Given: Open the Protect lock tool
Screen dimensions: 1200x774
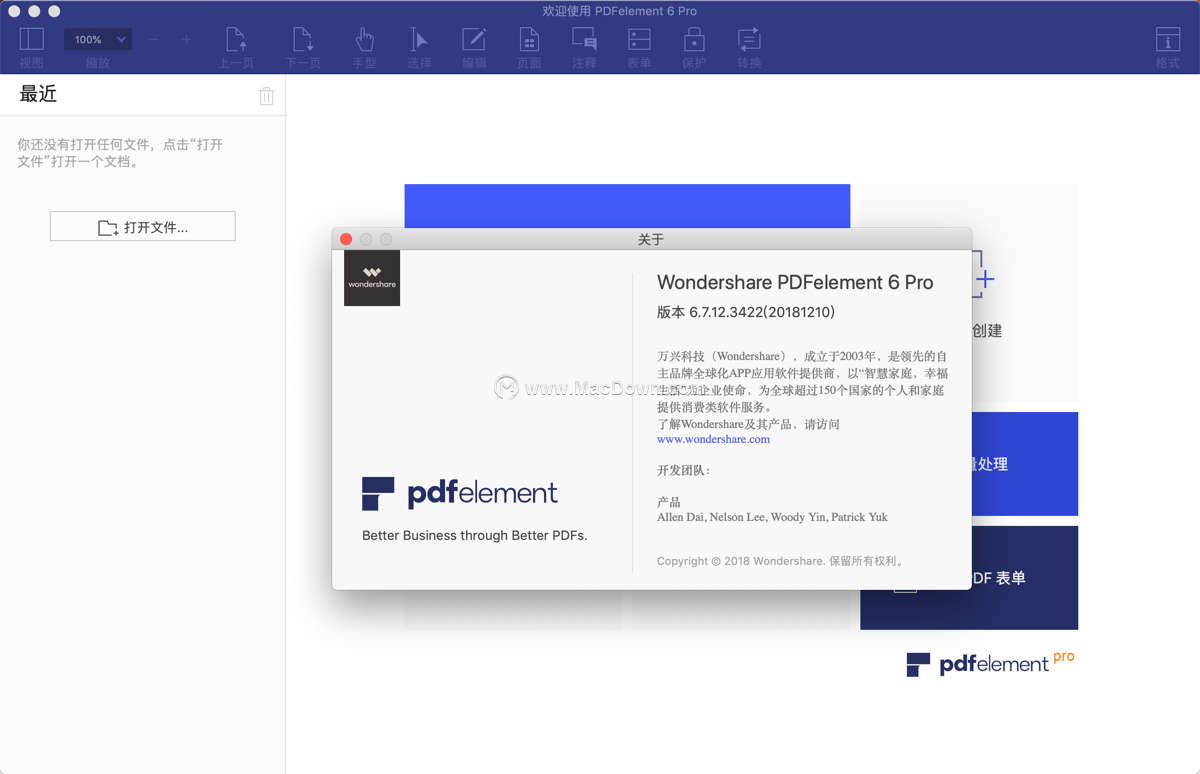Looking at the screenshot, I should point(694,40).
